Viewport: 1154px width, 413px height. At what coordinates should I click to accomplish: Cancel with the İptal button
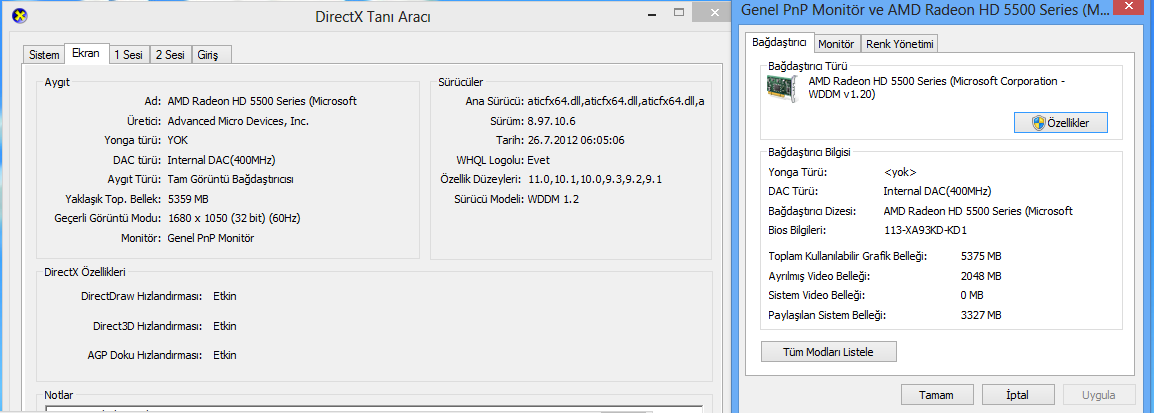coord(1017,395)
